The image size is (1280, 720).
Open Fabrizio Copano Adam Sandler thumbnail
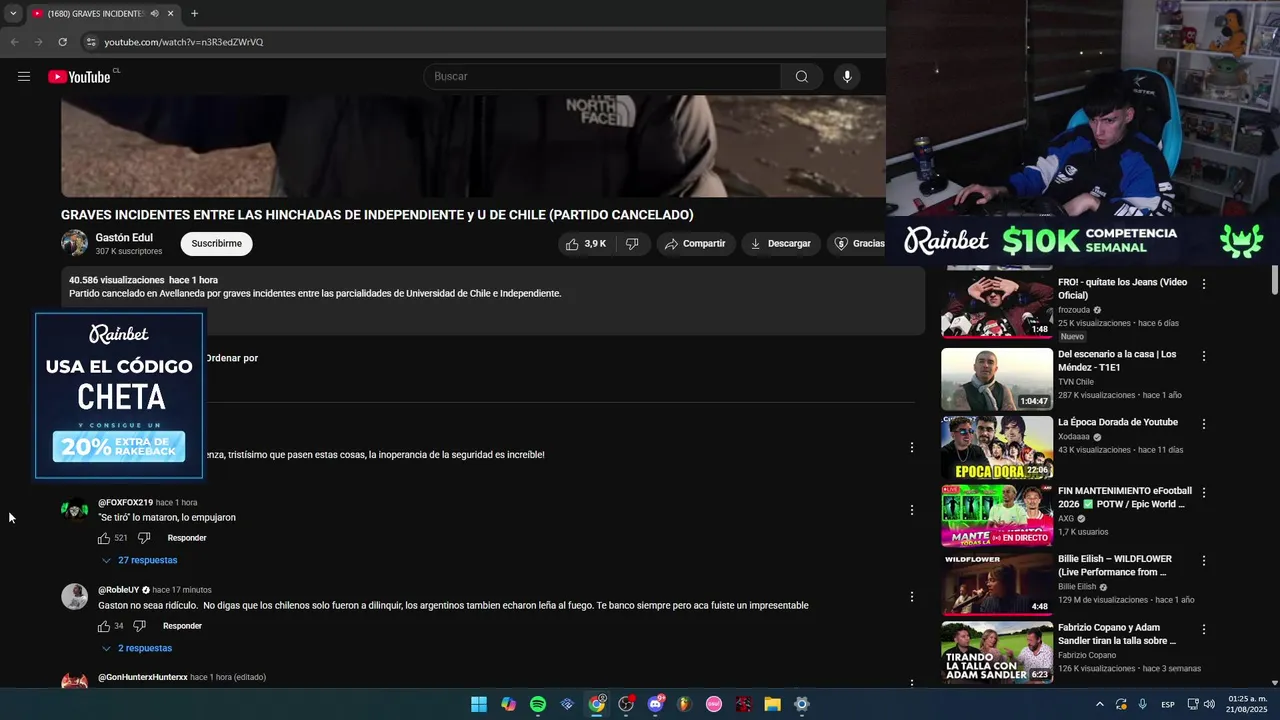click(x=996, y=653)
